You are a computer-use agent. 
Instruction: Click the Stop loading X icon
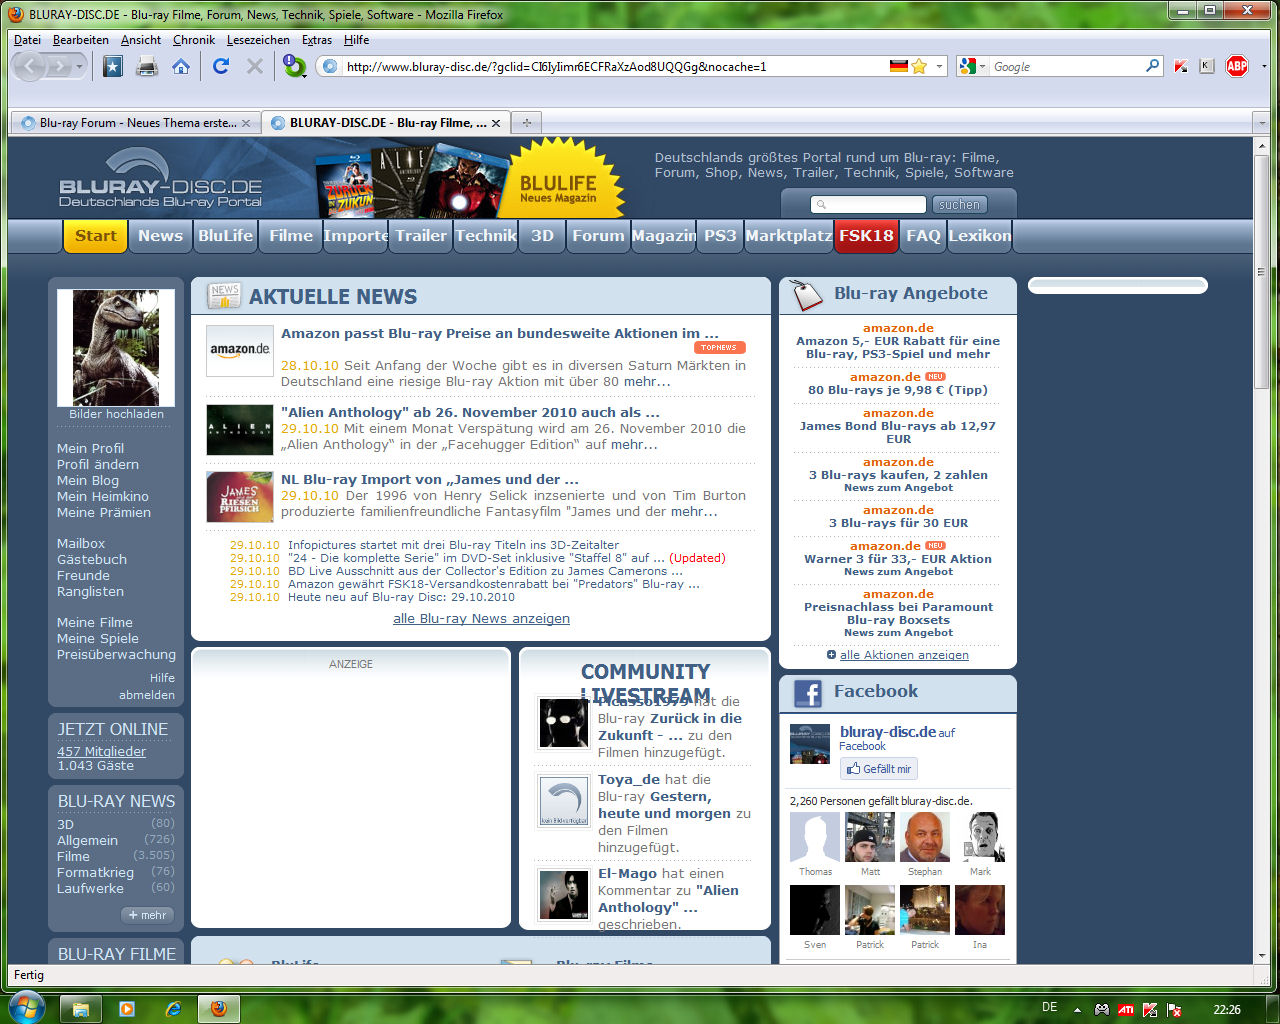pos(255,66)
